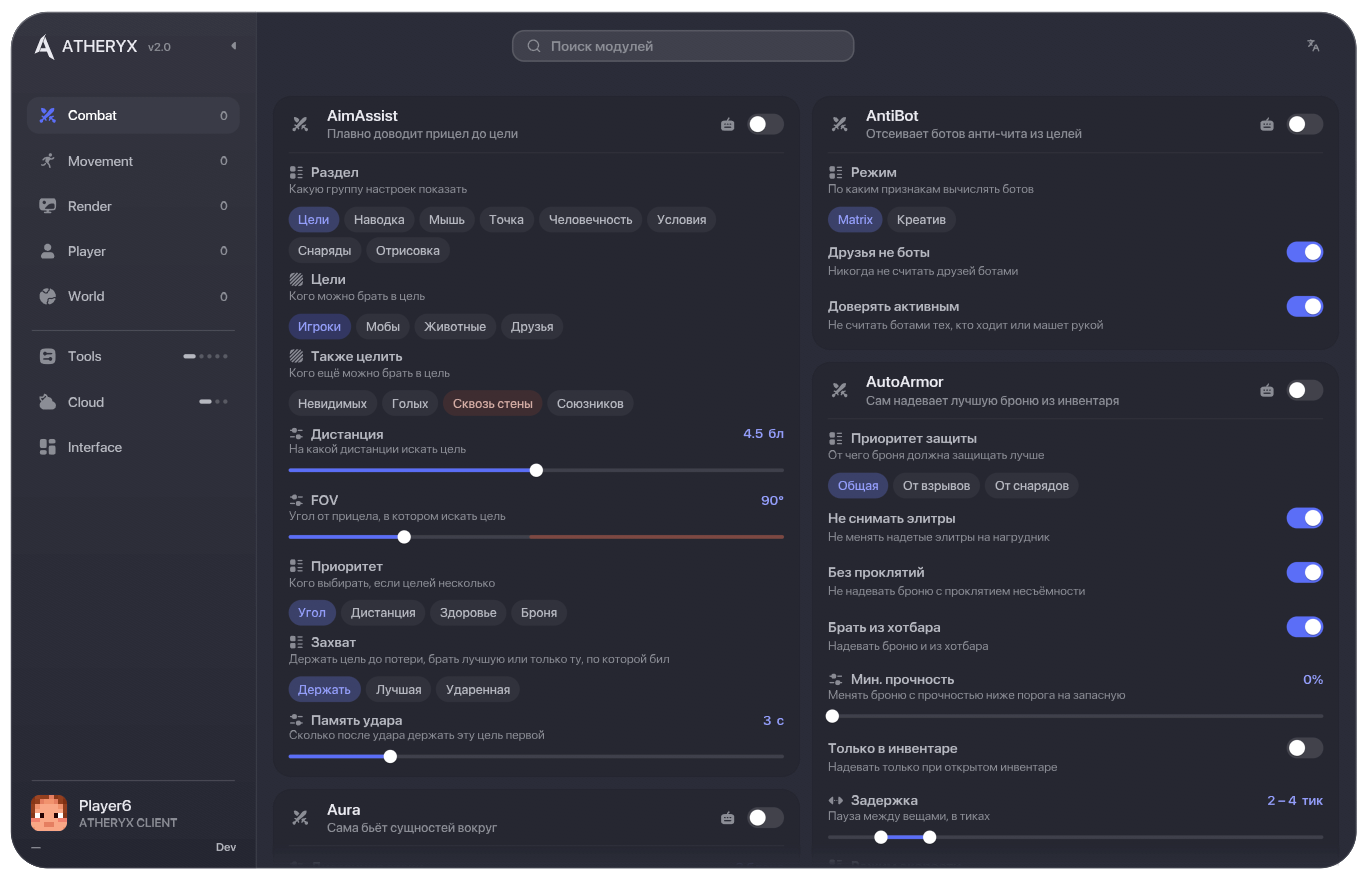Click the AntiBot robot bind icon

[1267, 124]
